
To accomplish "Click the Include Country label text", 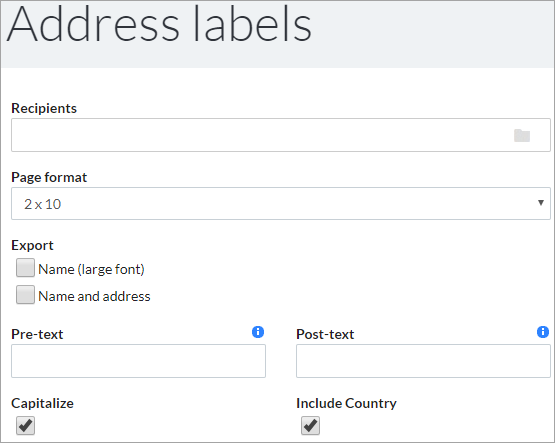I will pos(346,403).
